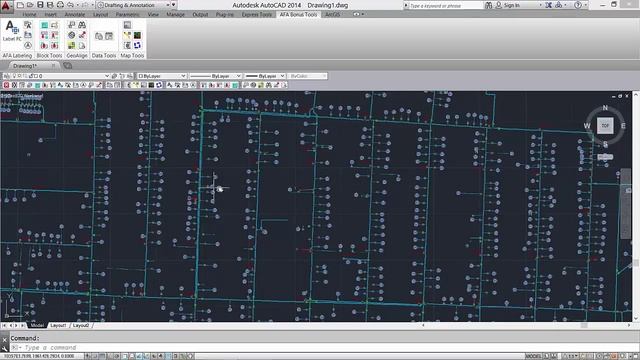Click the red first icon in lower toolbar row
The width and height of the screenshot is (640, 360).
click(x=6, y=85)
